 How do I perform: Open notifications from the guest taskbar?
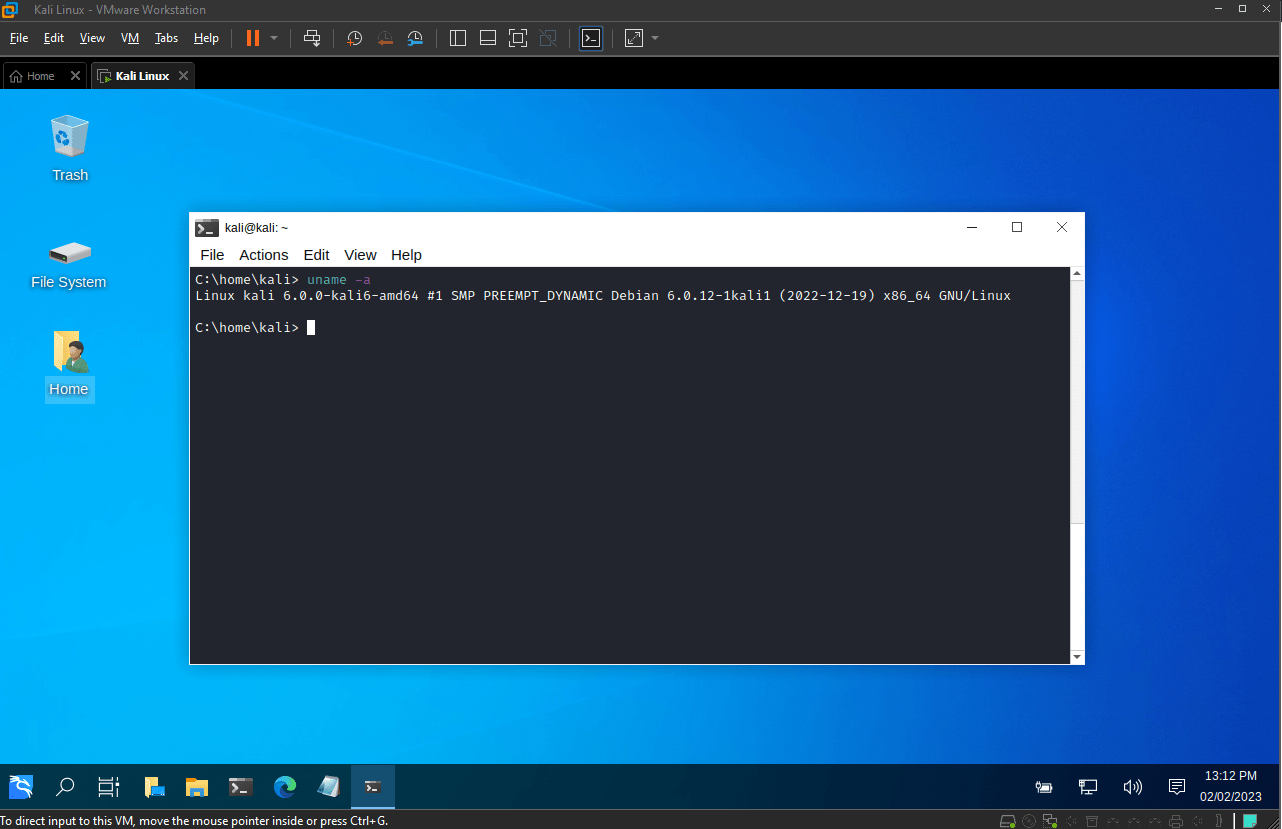pos(1176,787)
